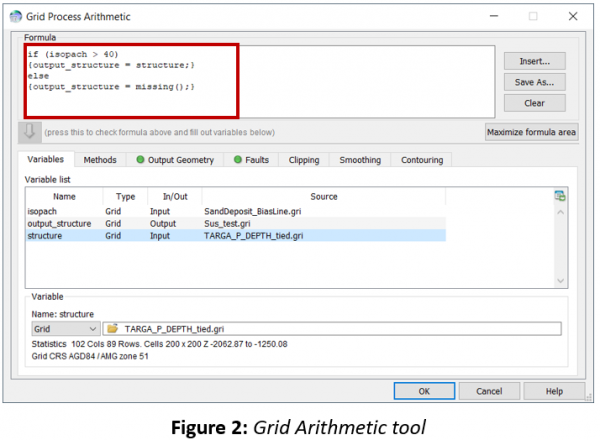Open the Output Geometry tab
This screenshot has height=440, width=600.
(x=175, y=160)
